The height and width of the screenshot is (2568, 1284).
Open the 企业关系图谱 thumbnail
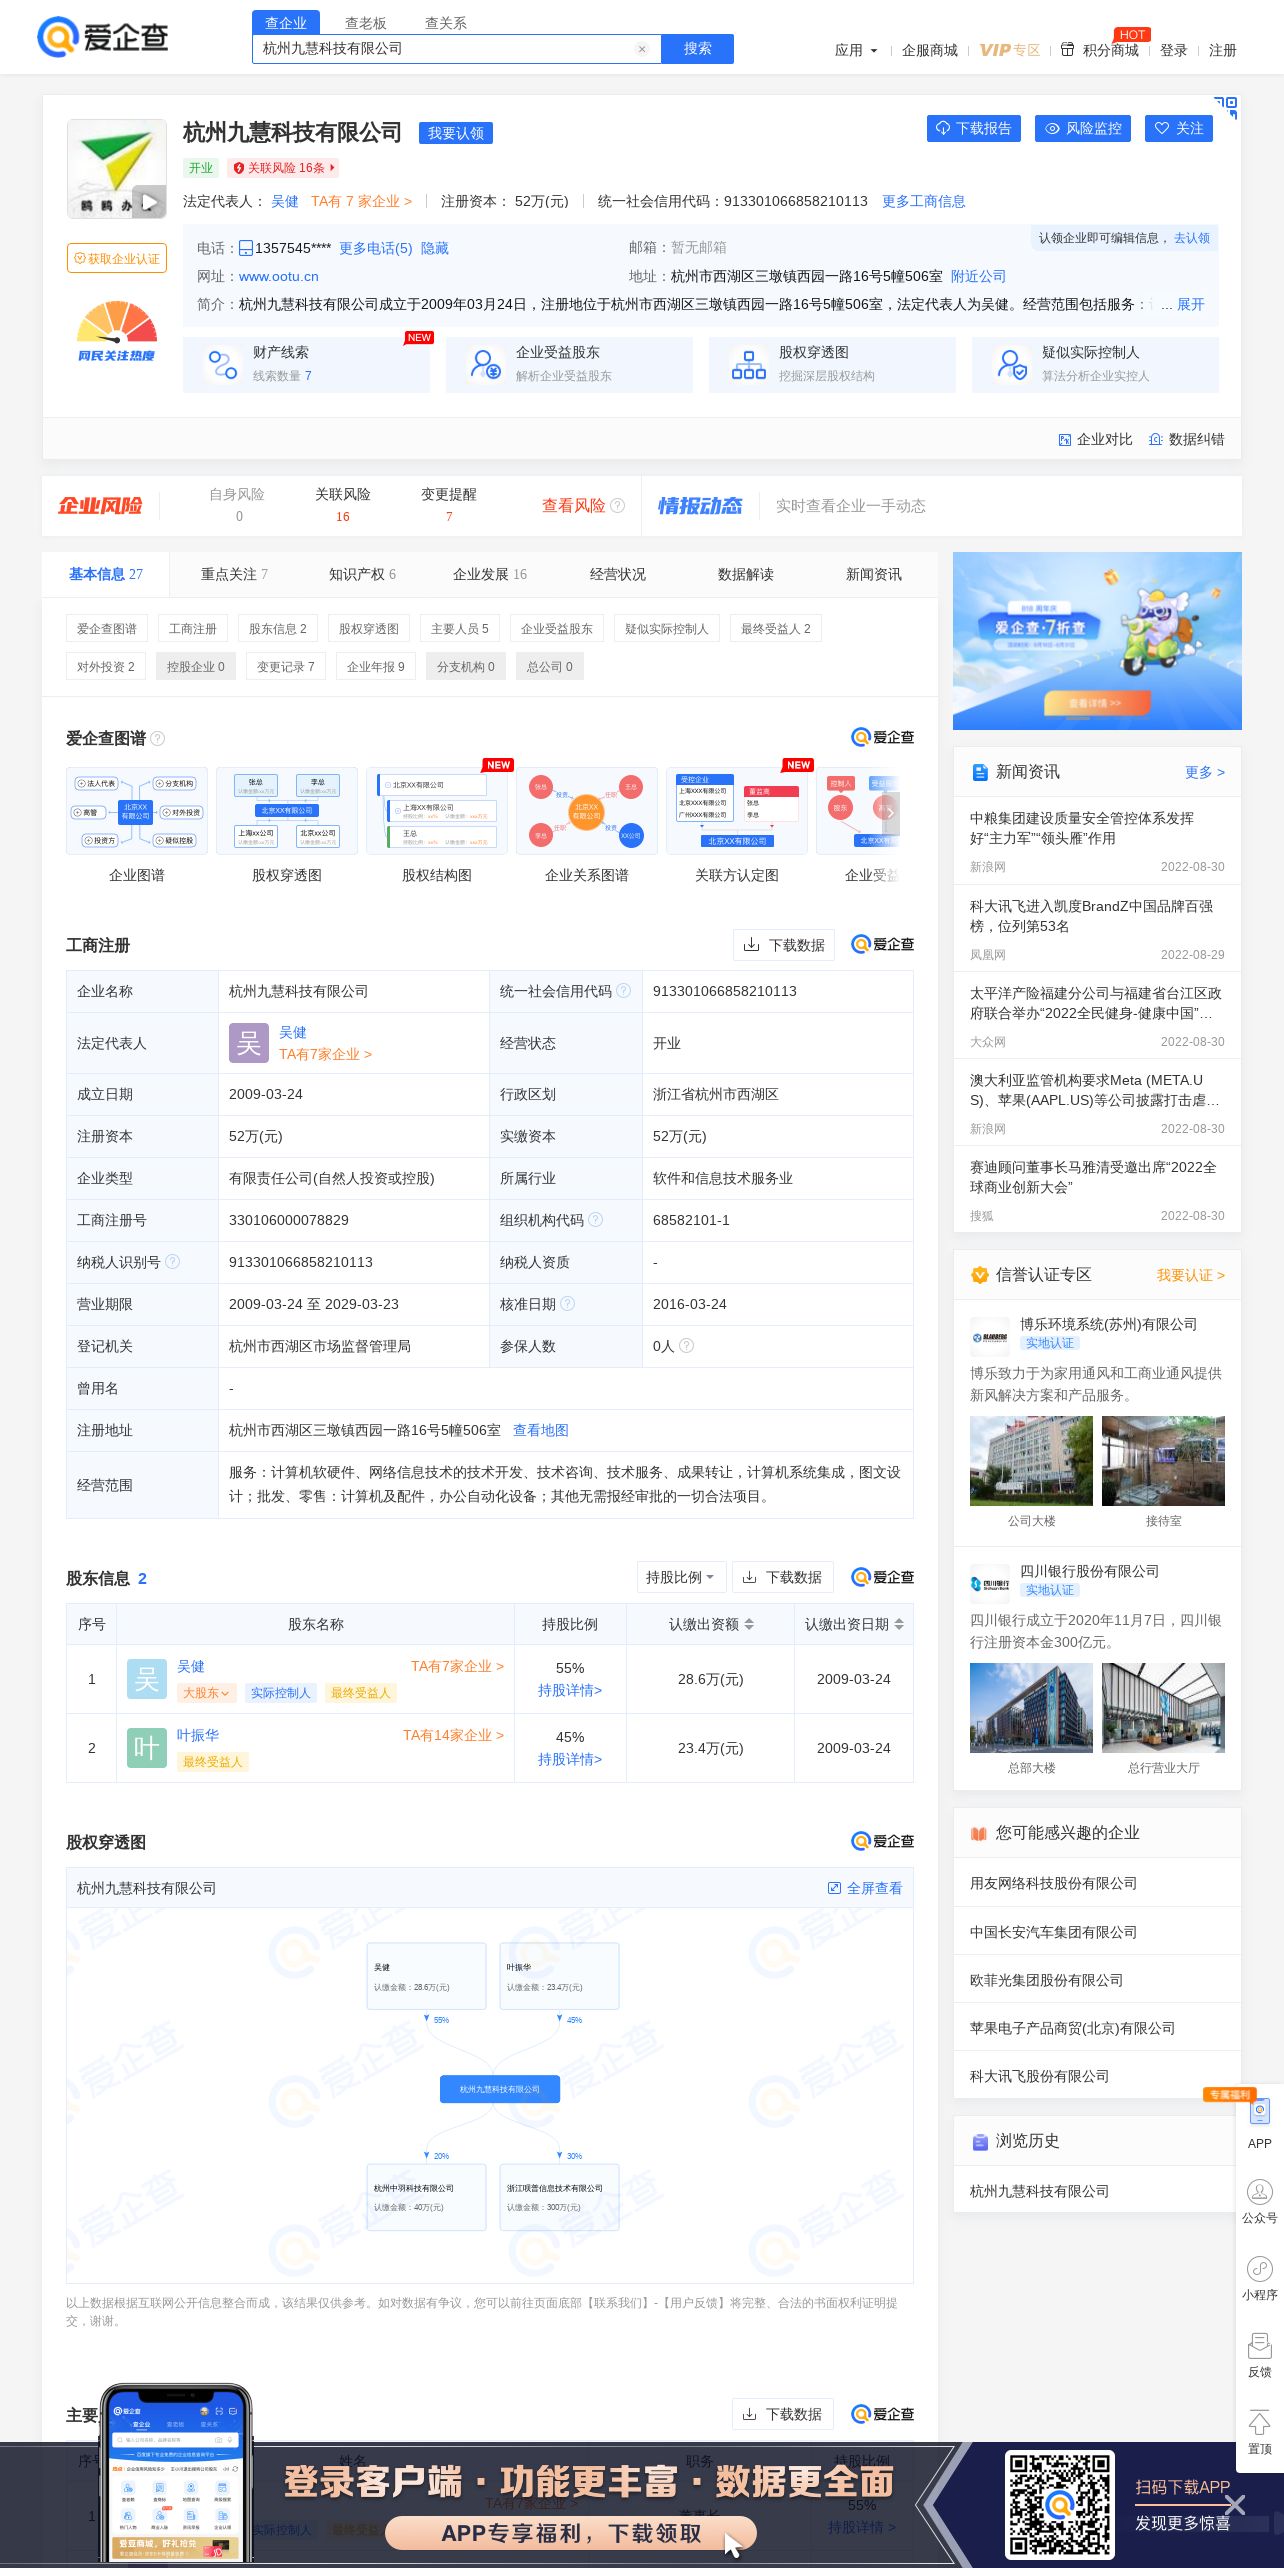[x=587, y=811]
